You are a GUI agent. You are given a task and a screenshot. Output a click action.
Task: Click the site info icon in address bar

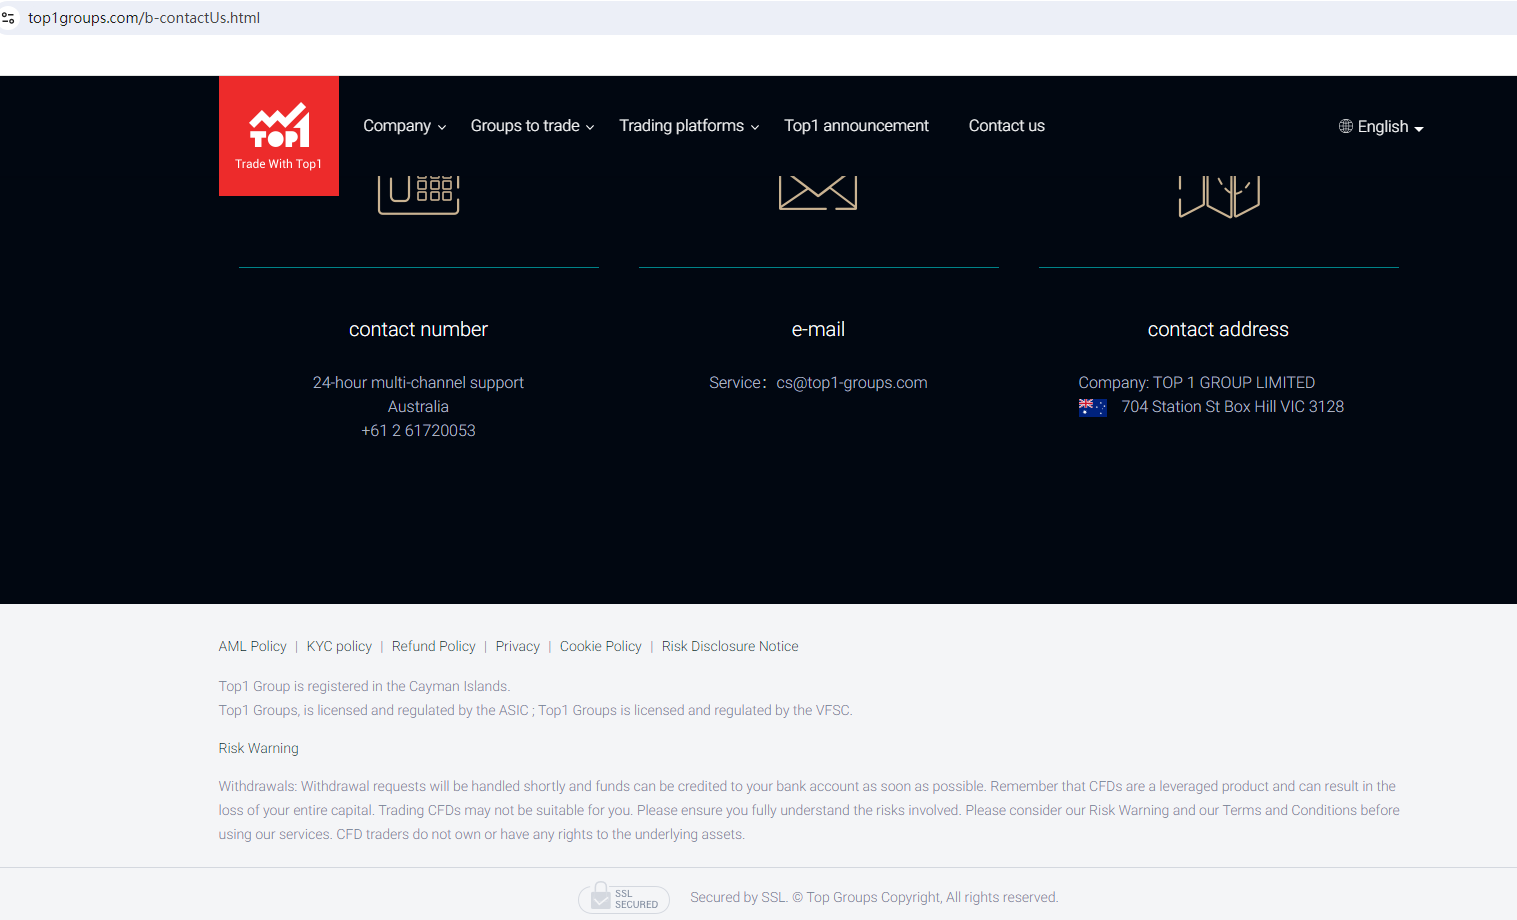9,18
